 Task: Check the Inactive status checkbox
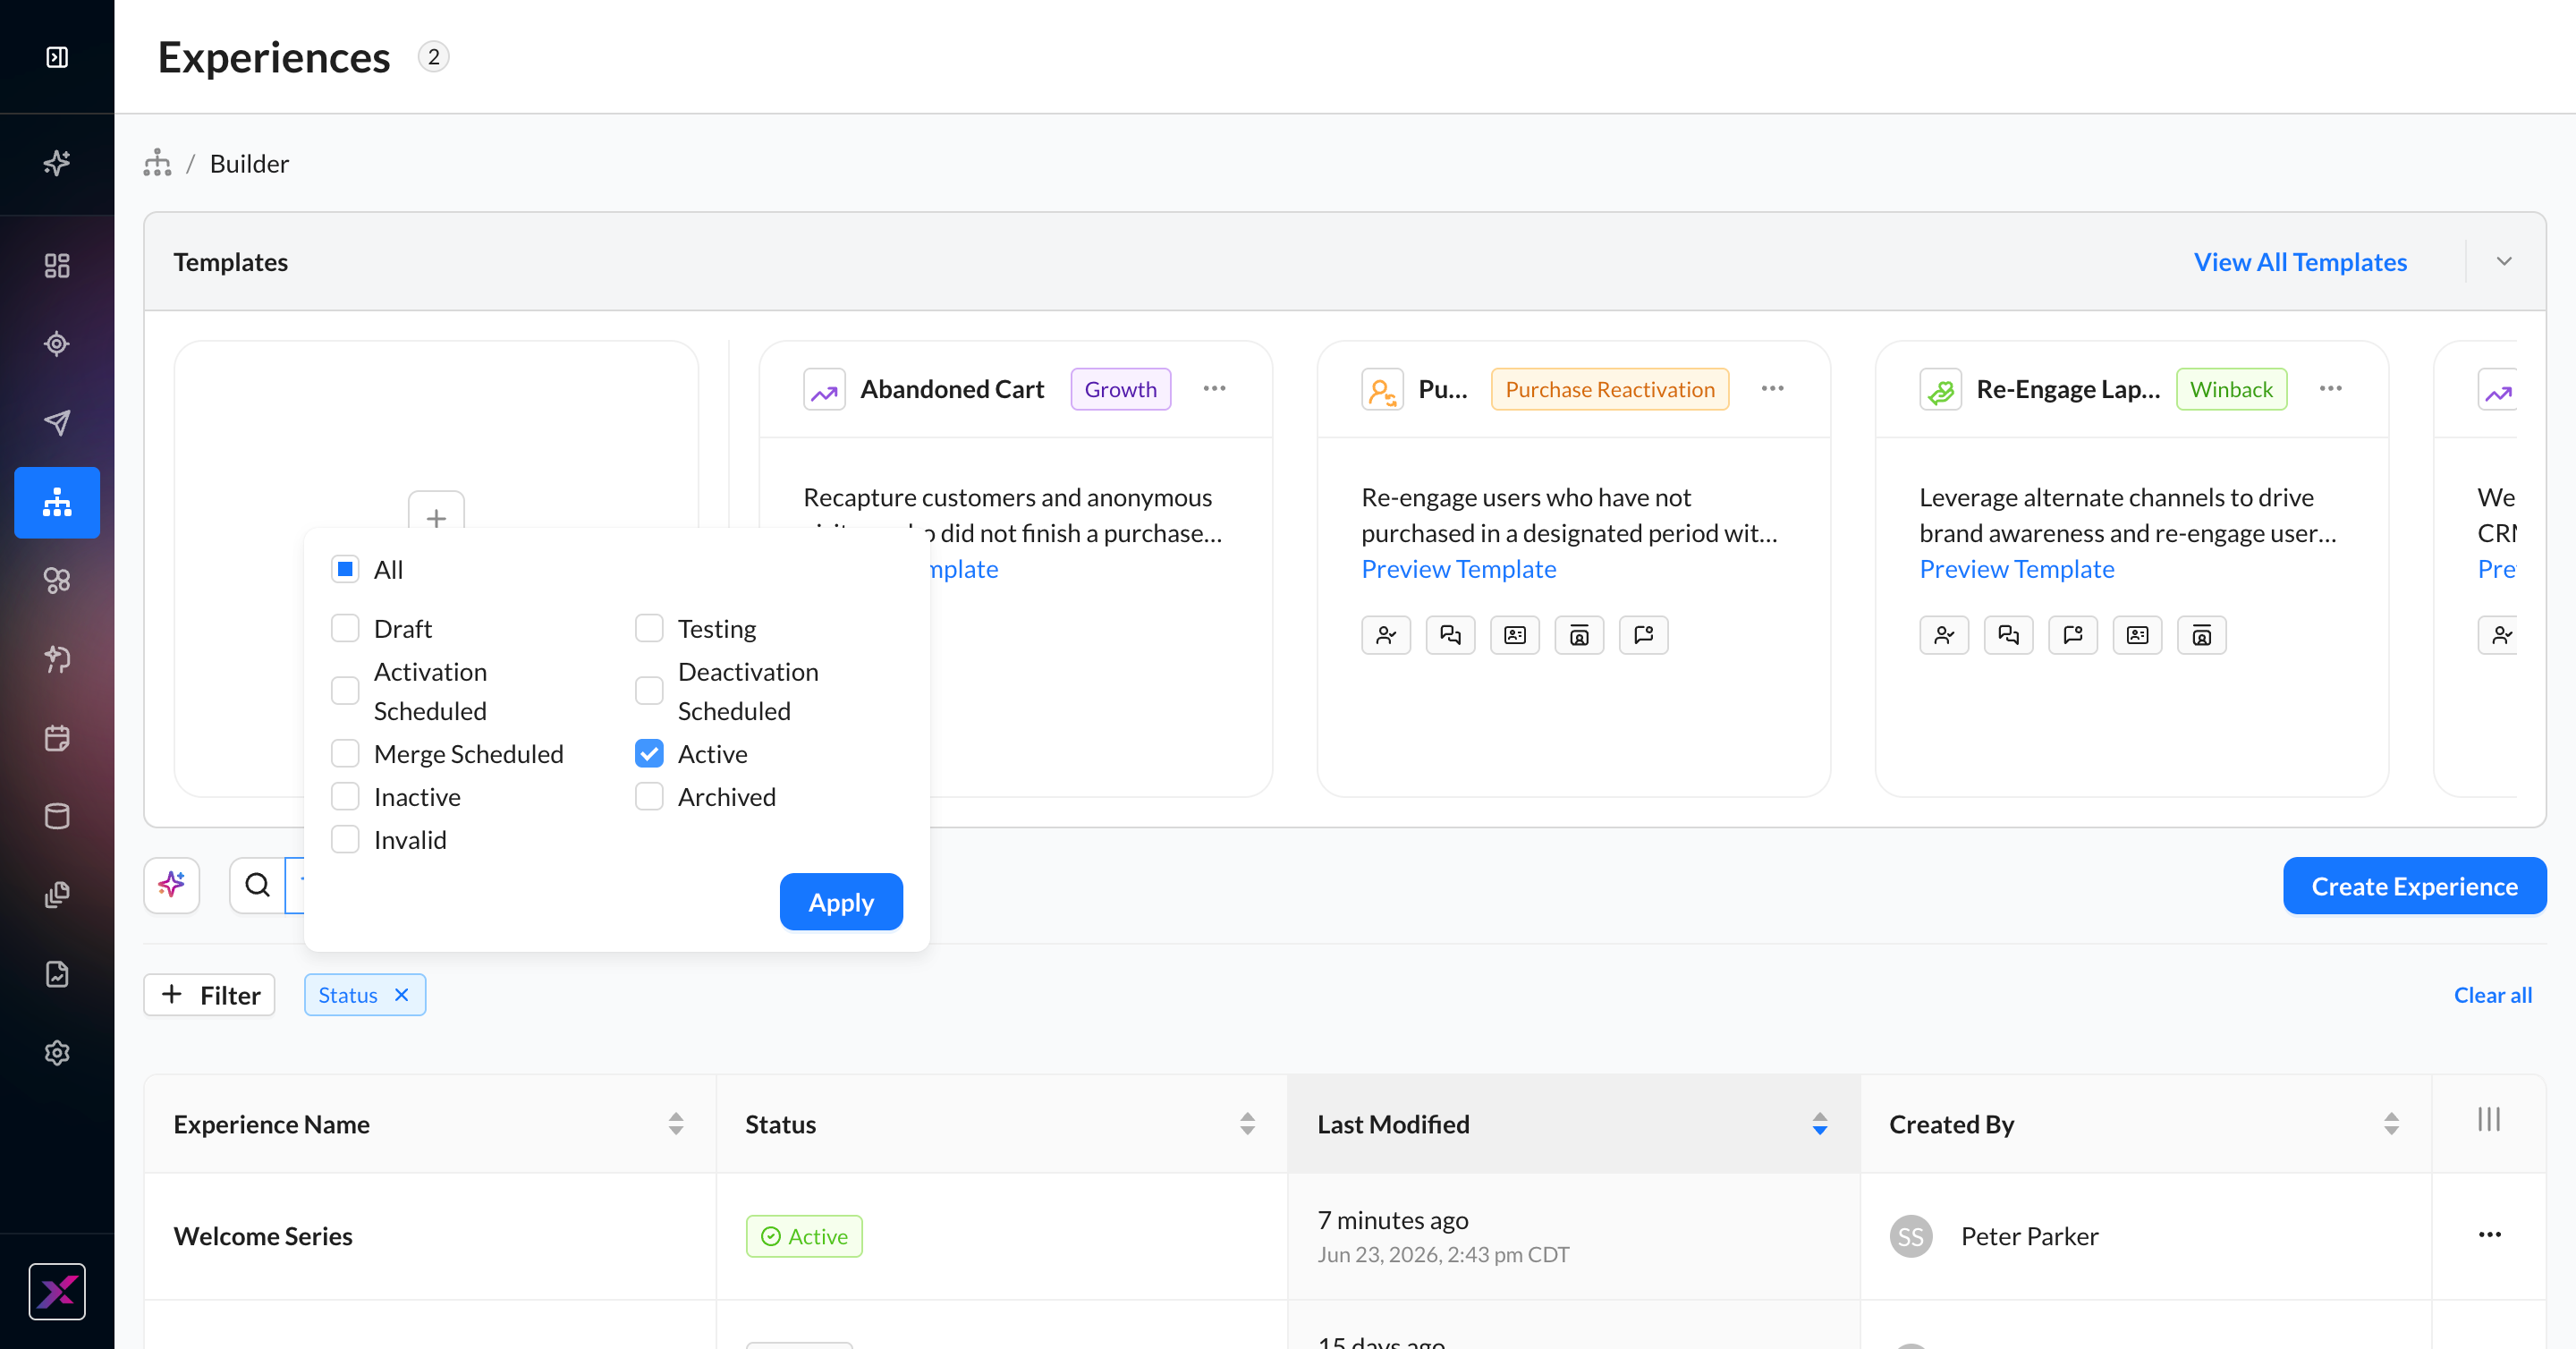pyautogui.click(x=345, y=796)
